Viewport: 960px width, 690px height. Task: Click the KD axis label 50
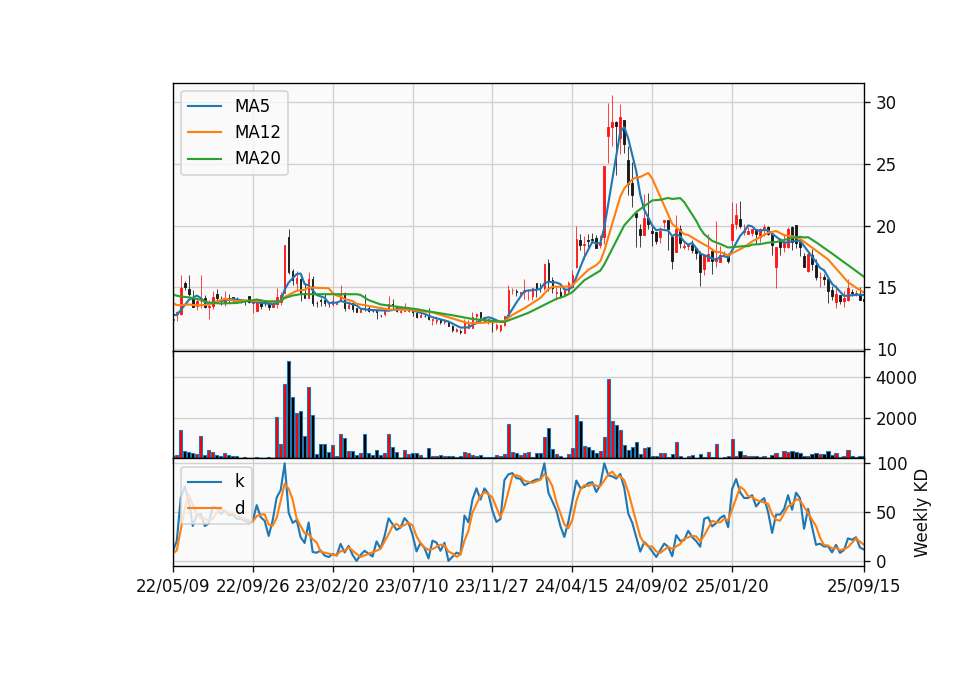[x=885, y=513]
